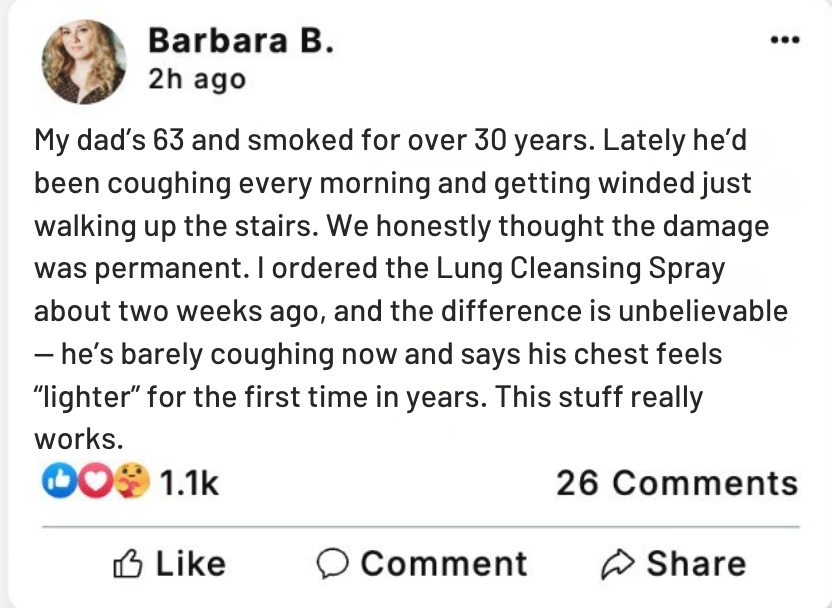
Task: Open the Barbara B. profile name link
Action: click(239, 41)
